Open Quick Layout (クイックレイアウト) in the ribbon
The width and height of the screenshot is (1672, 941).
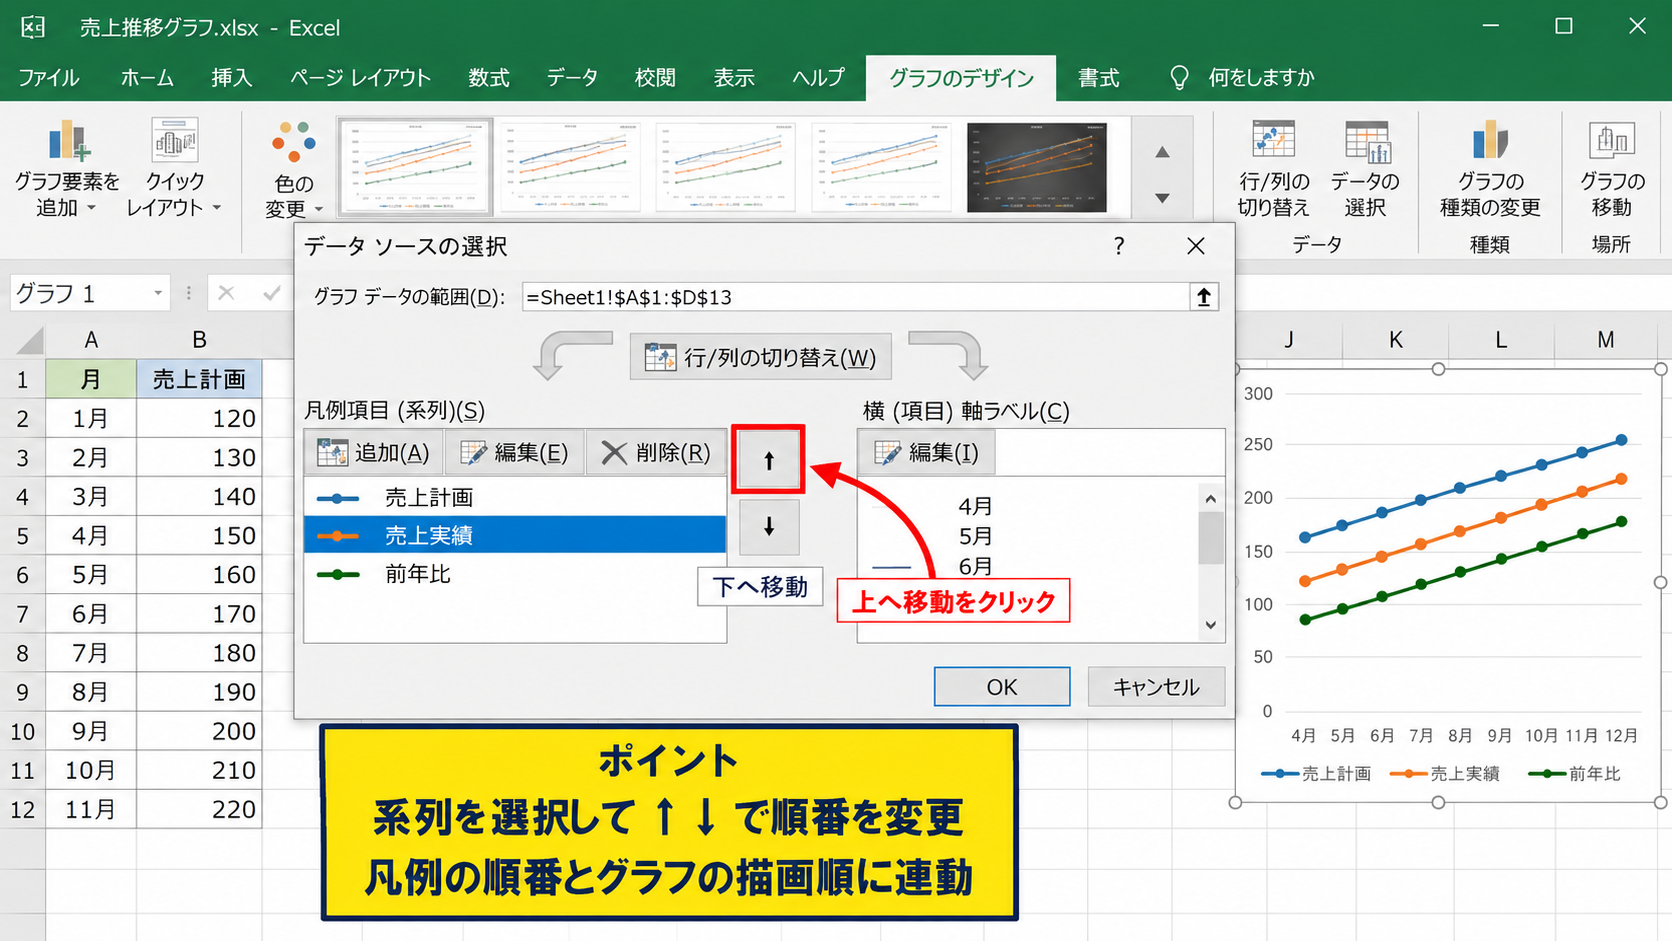click(174, 168)
